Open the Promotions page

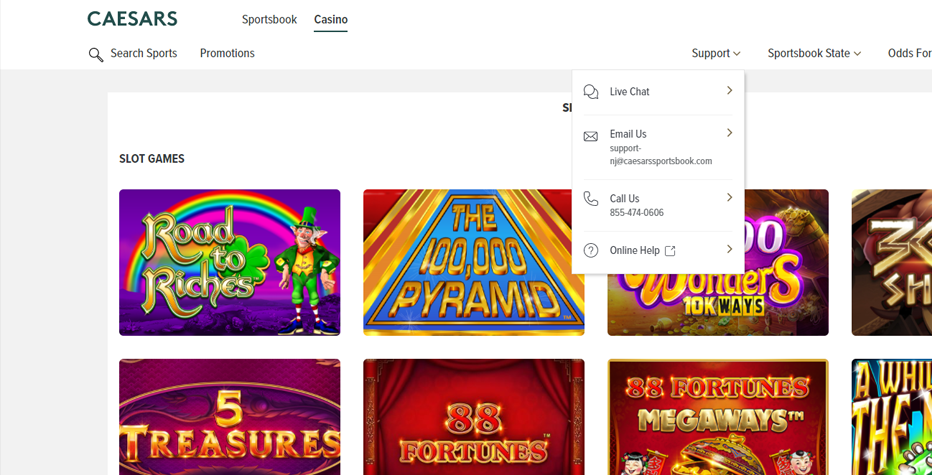click(x=227, y=53)
